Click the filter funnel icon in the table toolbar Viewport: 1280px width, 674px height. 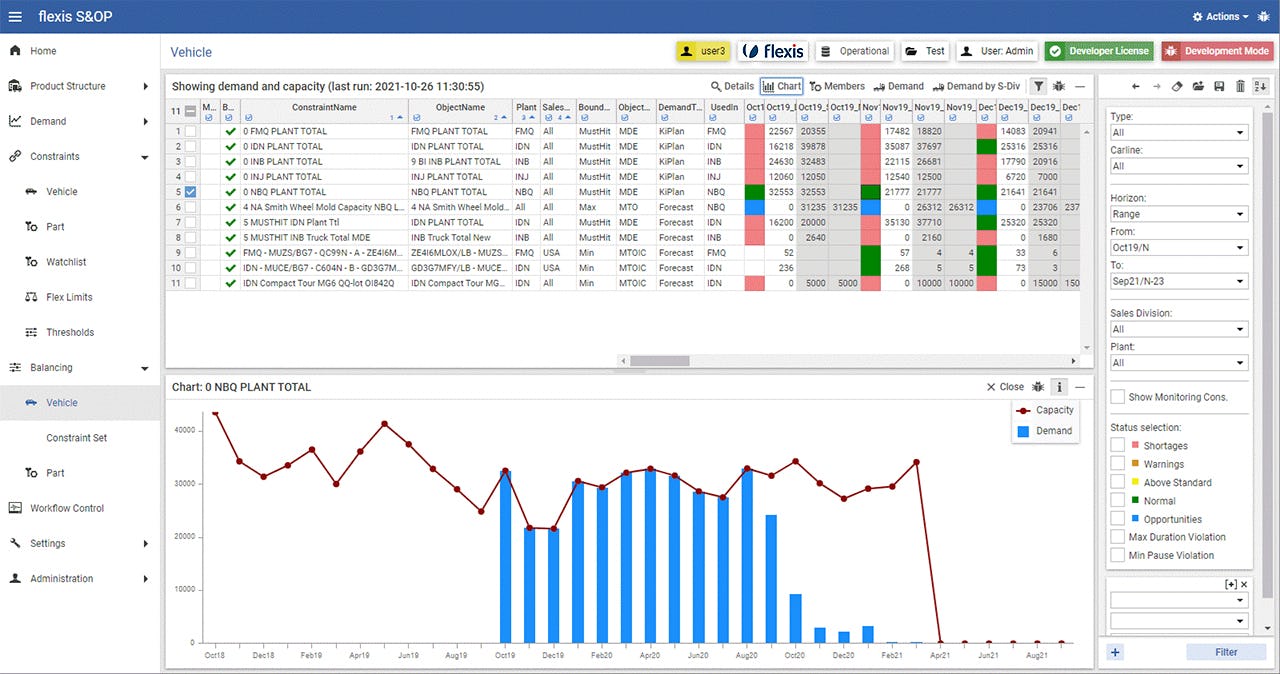[x=1039, y=87]
